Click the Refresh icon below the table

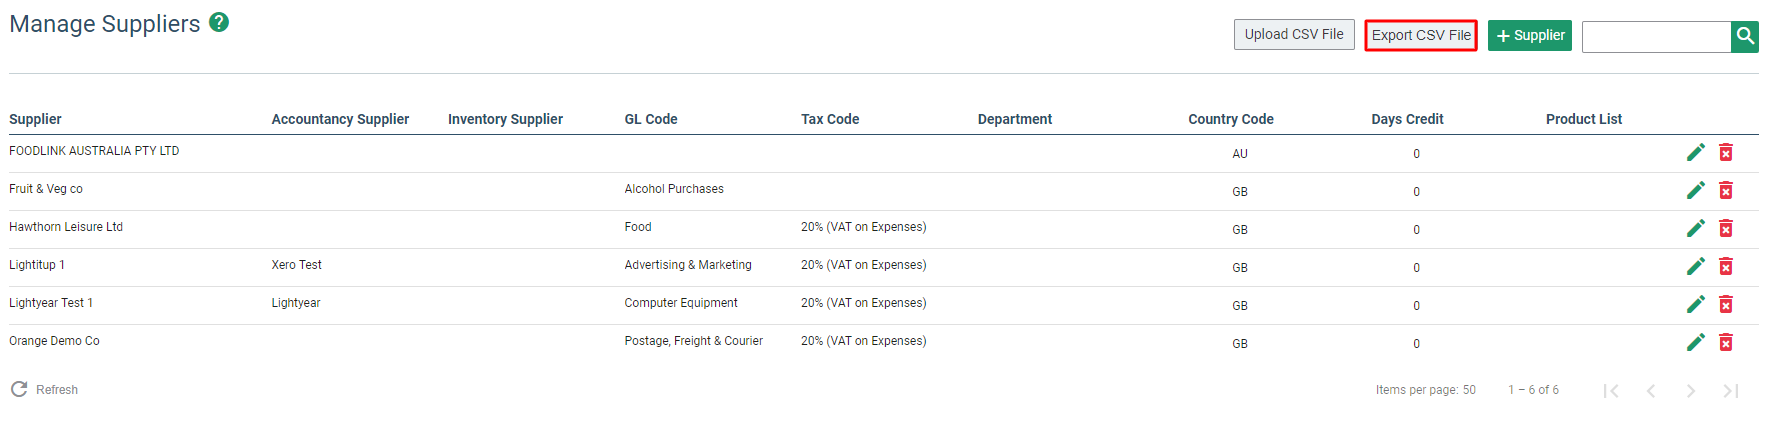[19, 389]
